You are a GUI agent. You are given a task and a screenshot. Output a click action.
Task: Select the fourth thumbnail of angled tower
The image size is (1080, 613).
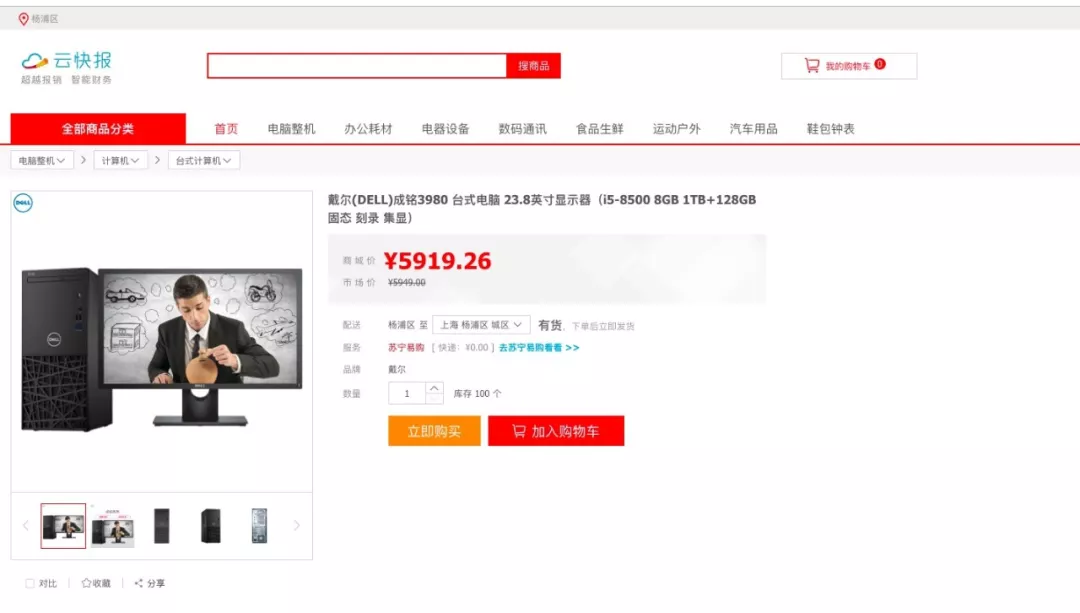211,526
